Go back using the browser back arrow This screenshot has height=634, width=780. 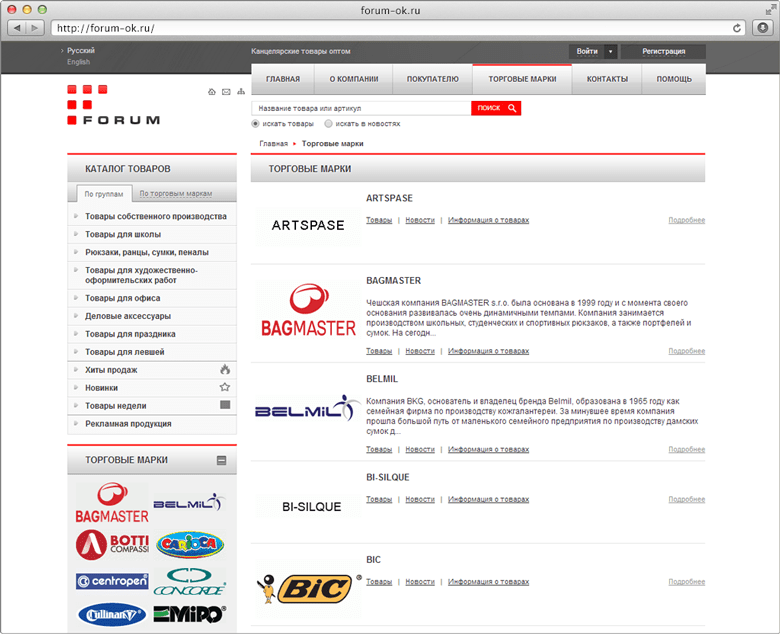pos(16,28)
